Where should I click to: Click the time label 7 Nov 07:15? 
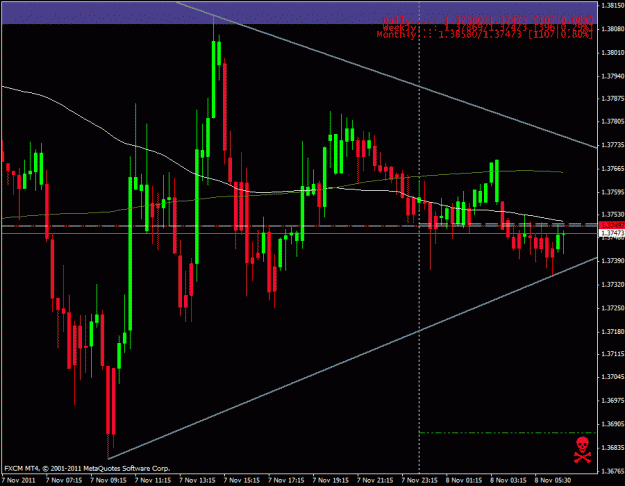click(x=64, y=480)
